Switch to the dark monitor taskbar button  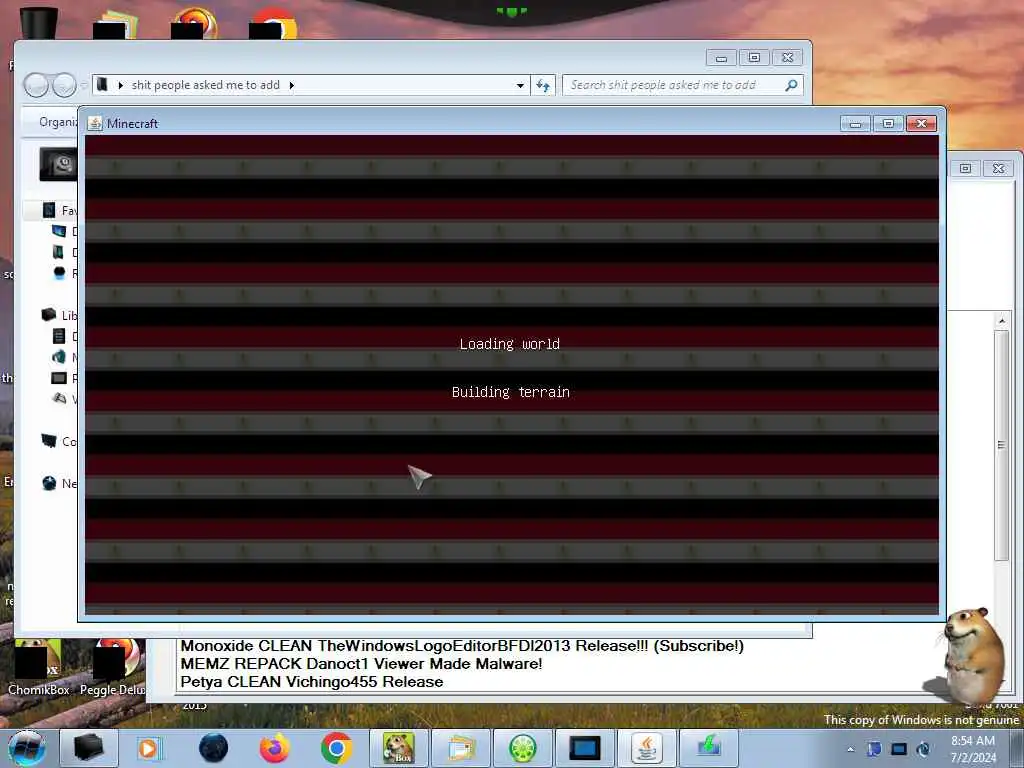tap(584, 748)
